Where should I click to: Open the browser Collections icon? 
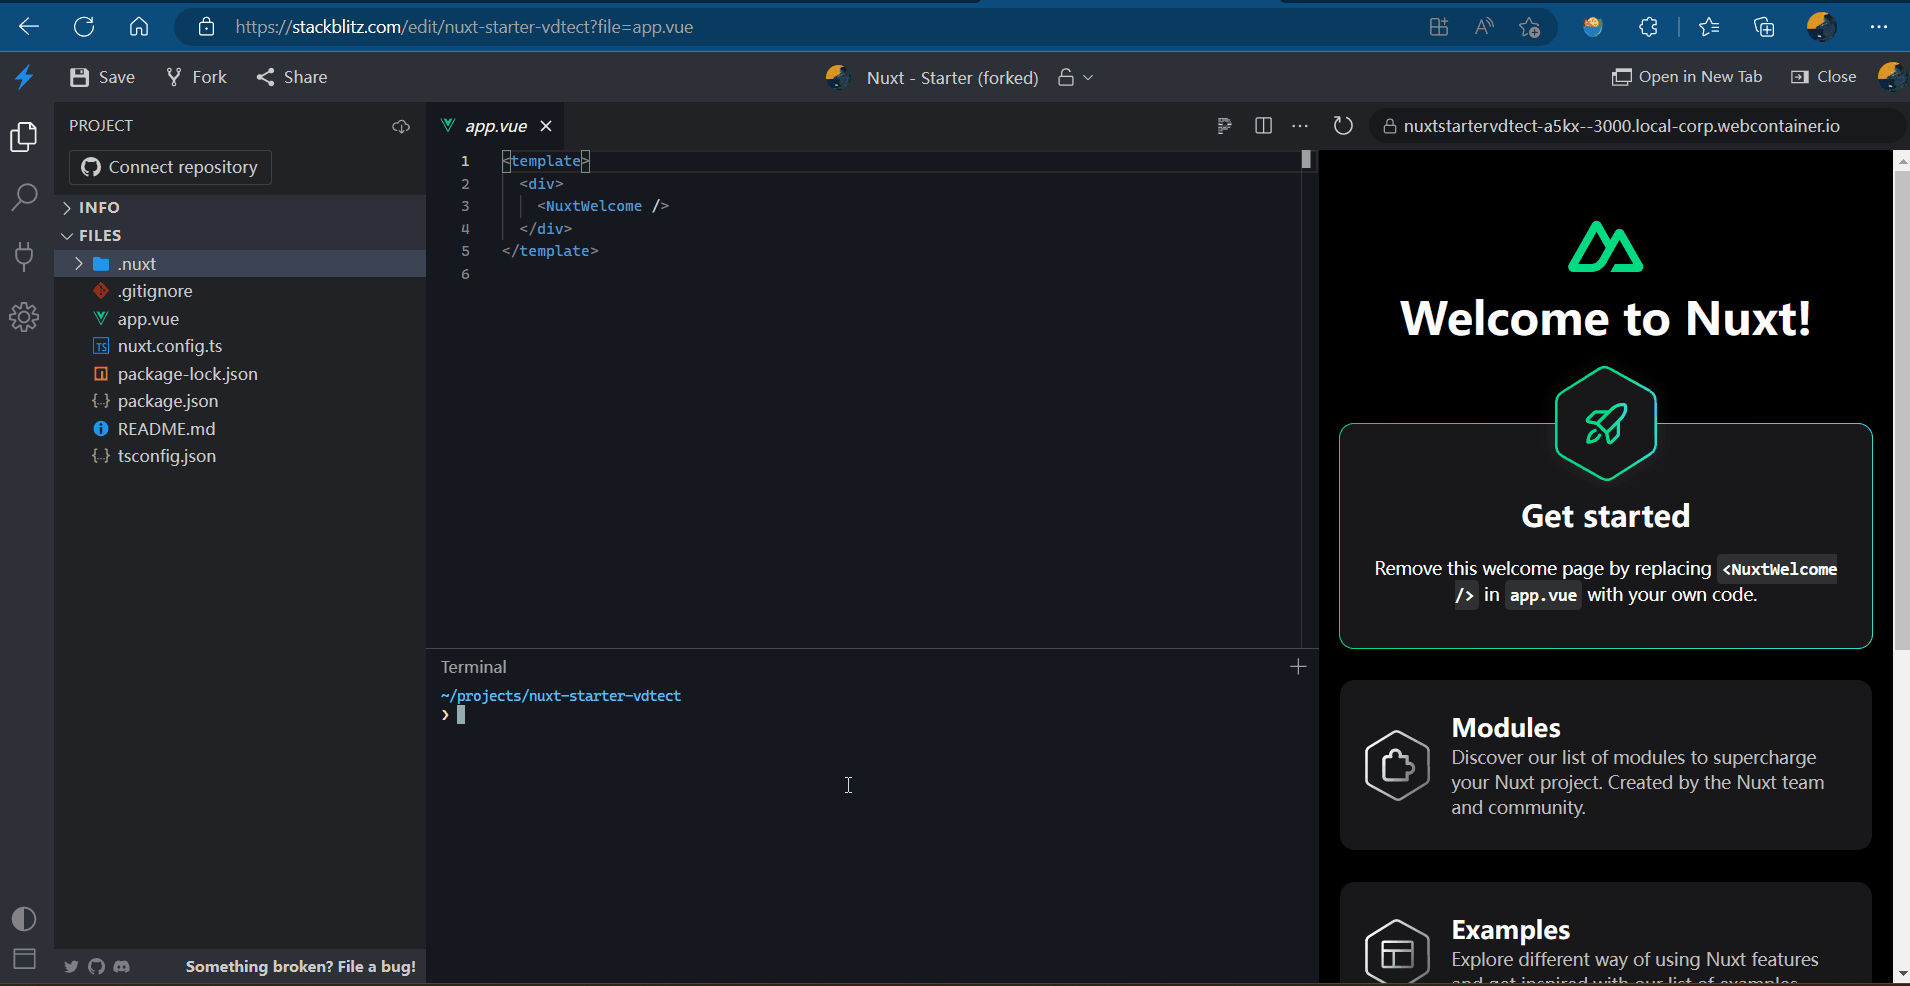tap(1764, 27)
